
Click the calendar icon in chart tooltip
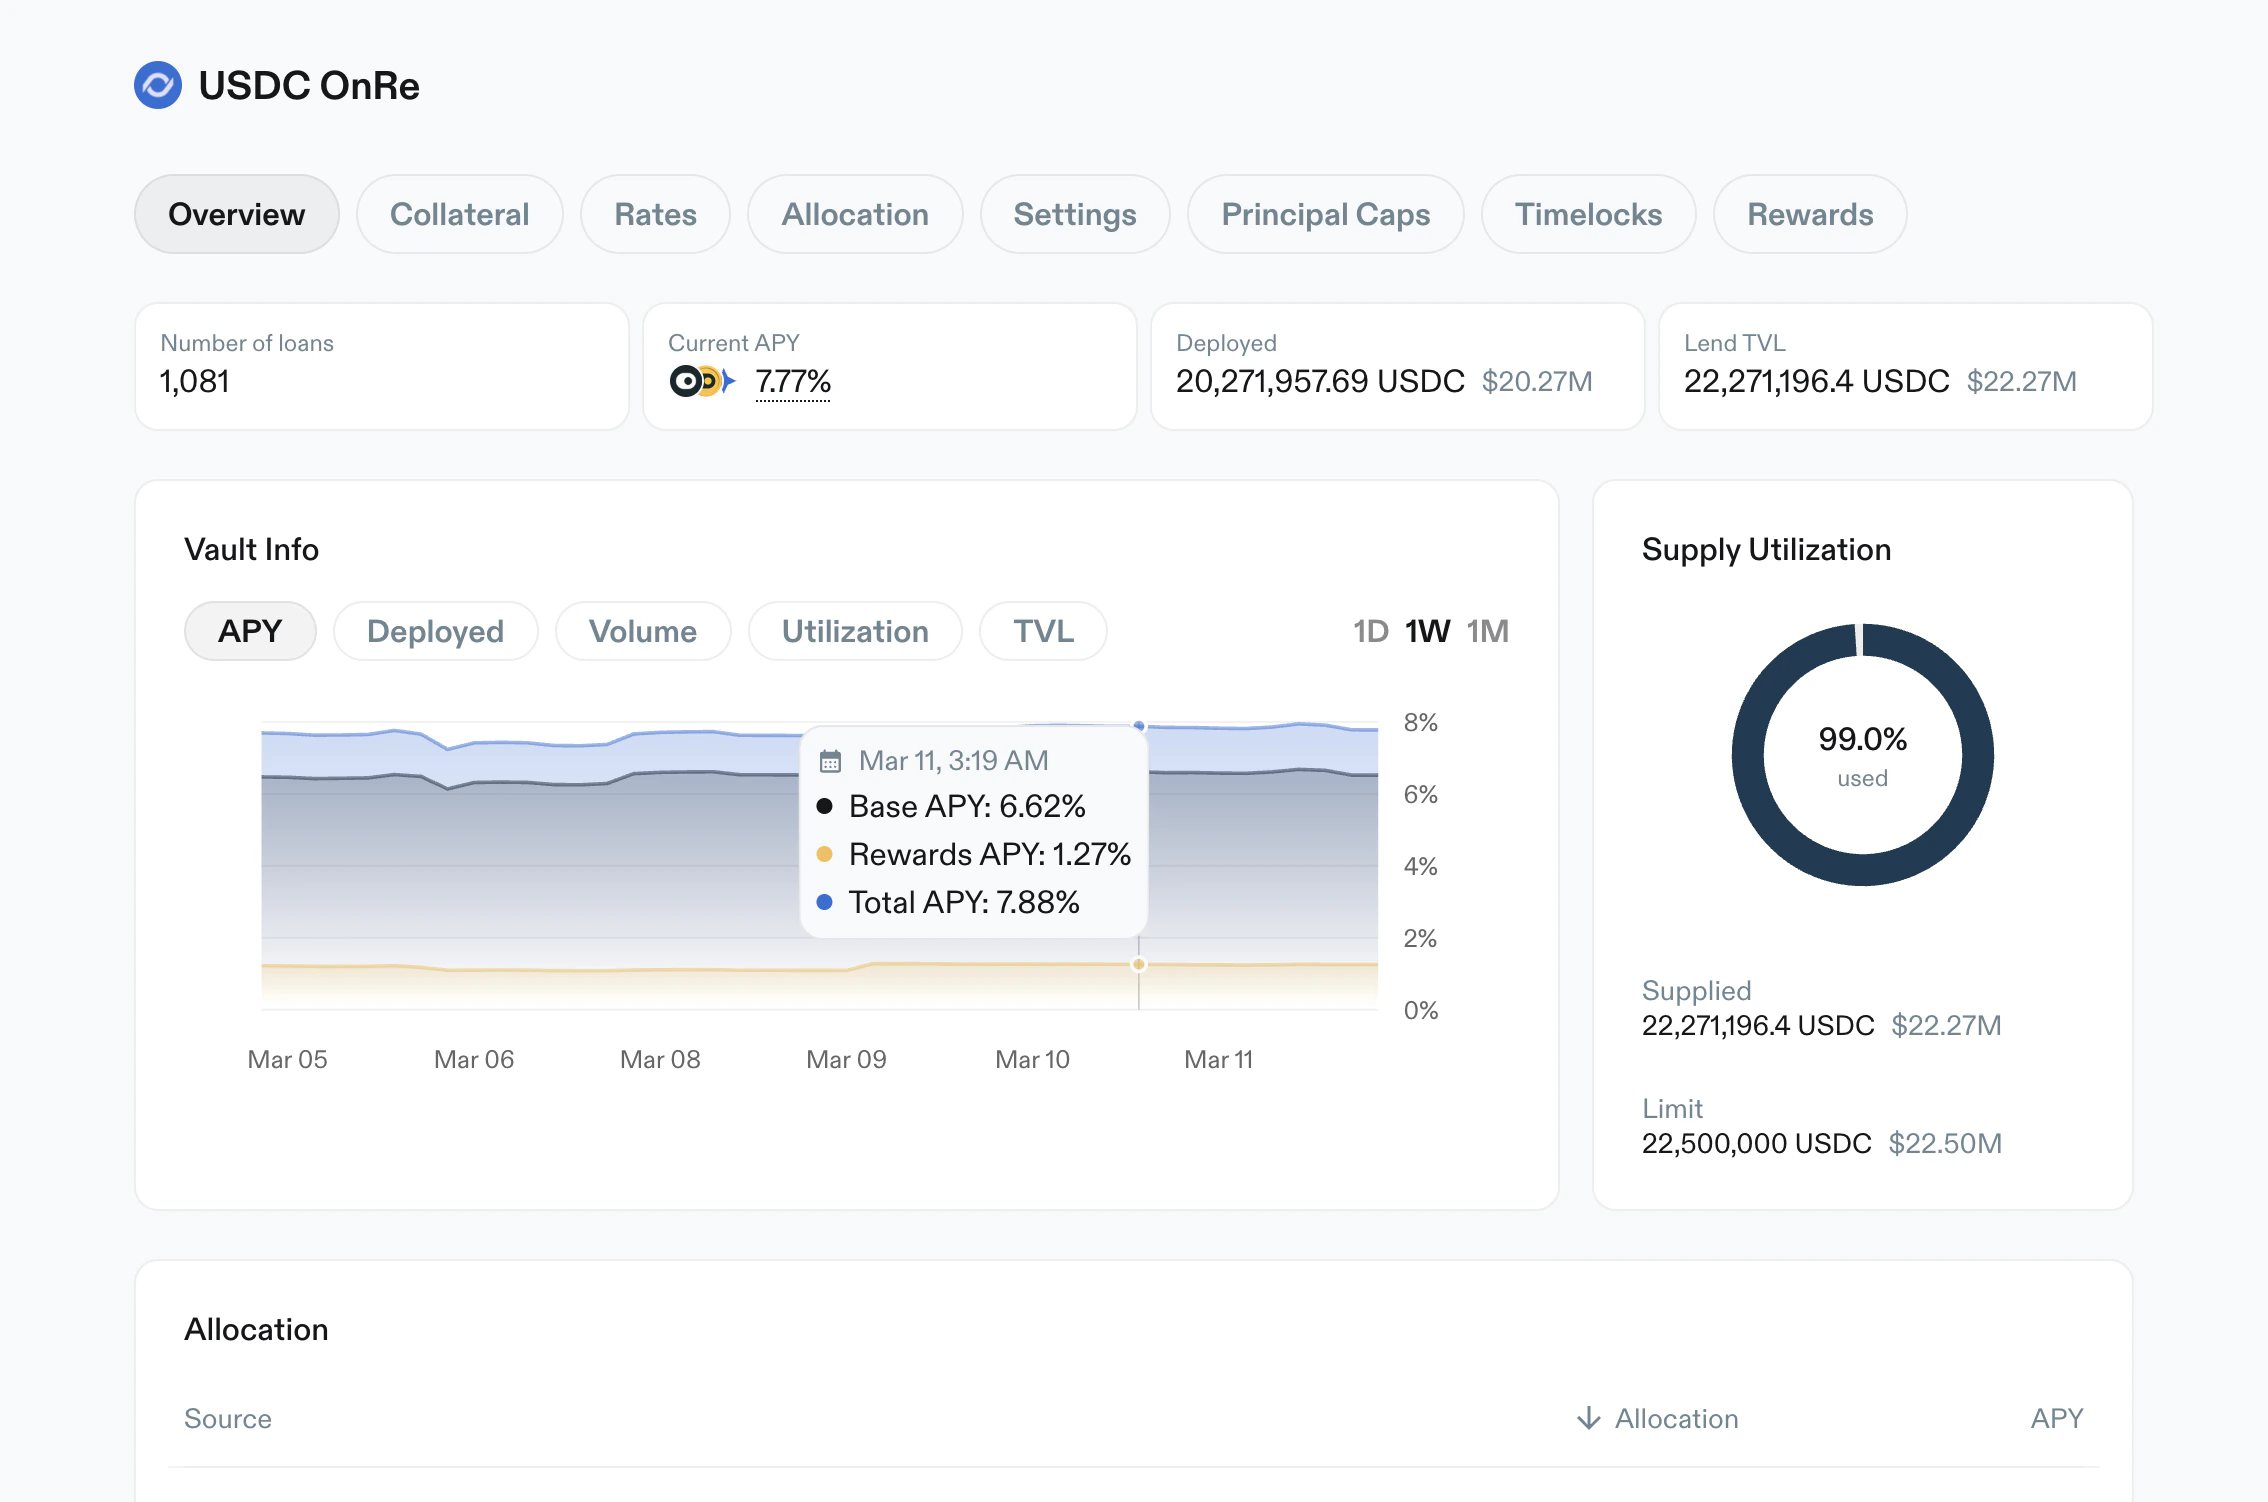830,761
